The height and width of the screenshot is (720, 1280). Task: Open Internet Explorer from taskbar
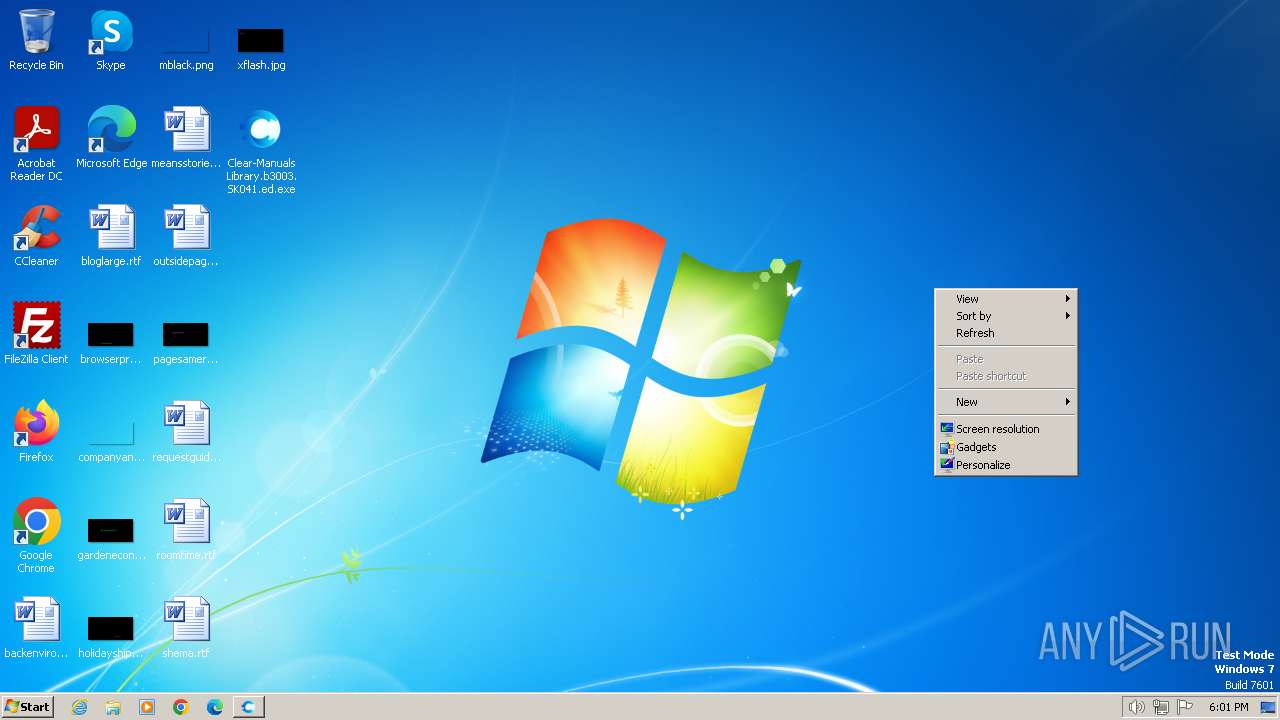pos(79,707)
